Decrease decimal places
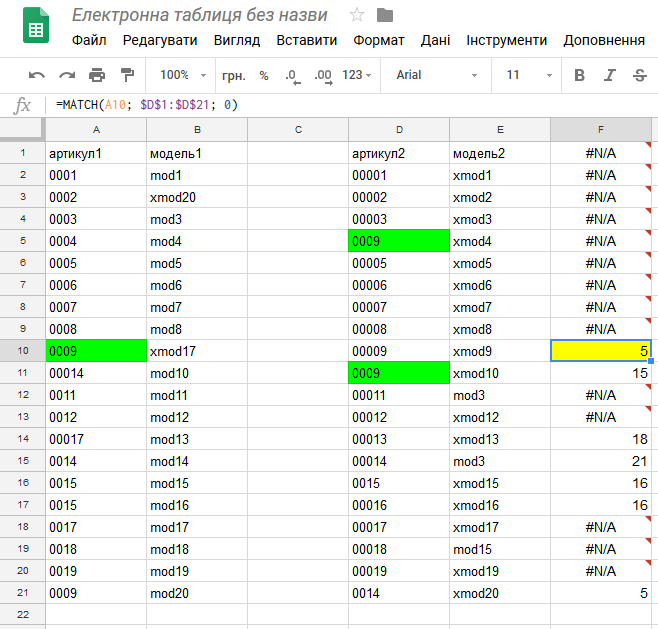 [x=292, y=76]
